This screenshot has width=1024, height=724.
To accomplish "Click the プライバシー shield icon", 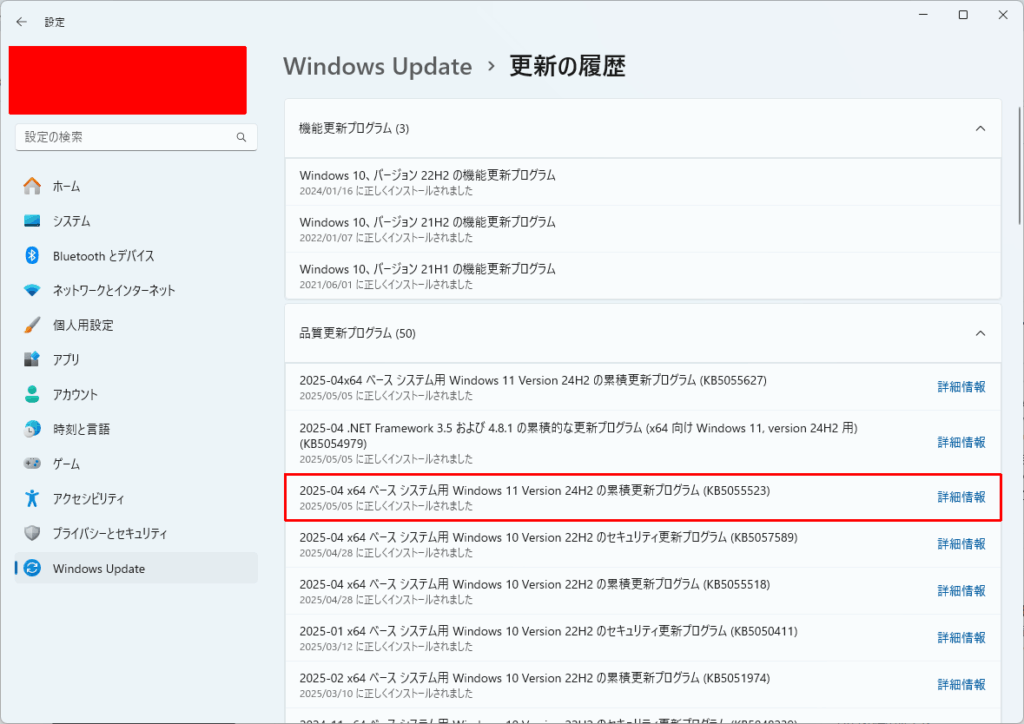I will (x=32, y=533).
